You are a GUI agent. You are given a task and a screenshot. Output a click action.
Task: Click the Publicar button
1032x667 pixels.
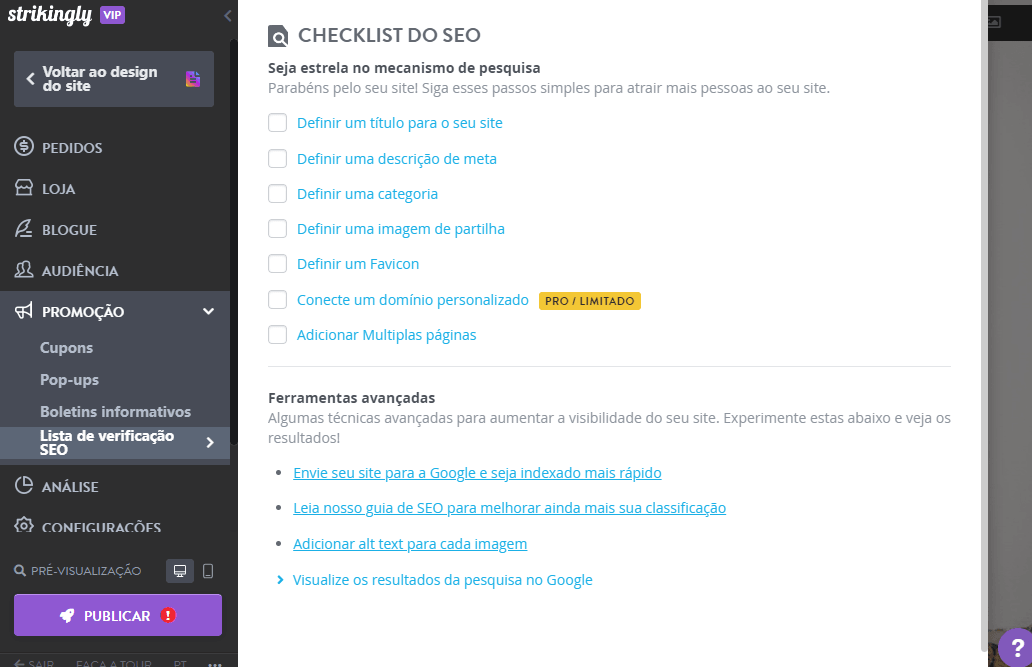click(117, 615)
